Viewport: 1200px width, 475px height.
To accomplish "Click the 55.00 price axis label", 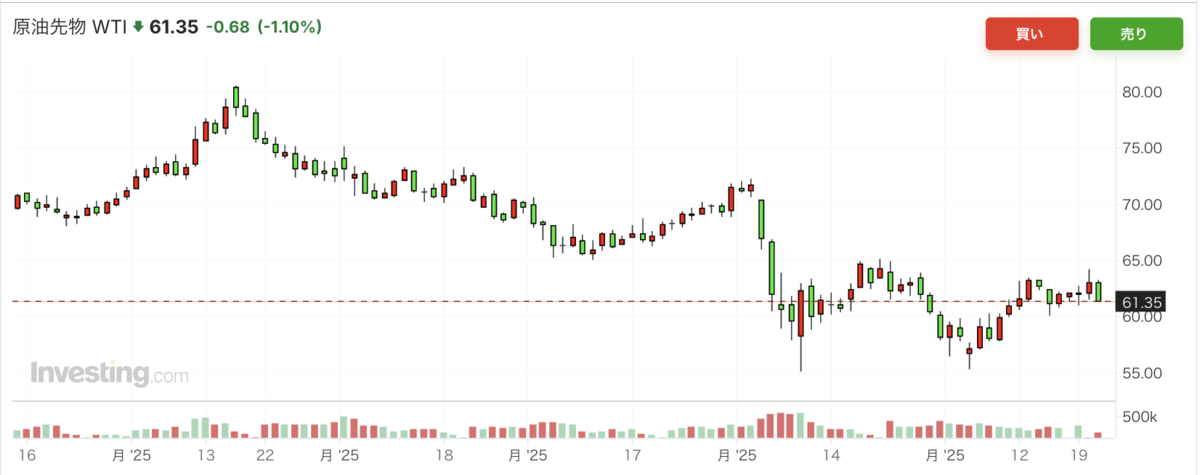I will [x=1142, y=374].
